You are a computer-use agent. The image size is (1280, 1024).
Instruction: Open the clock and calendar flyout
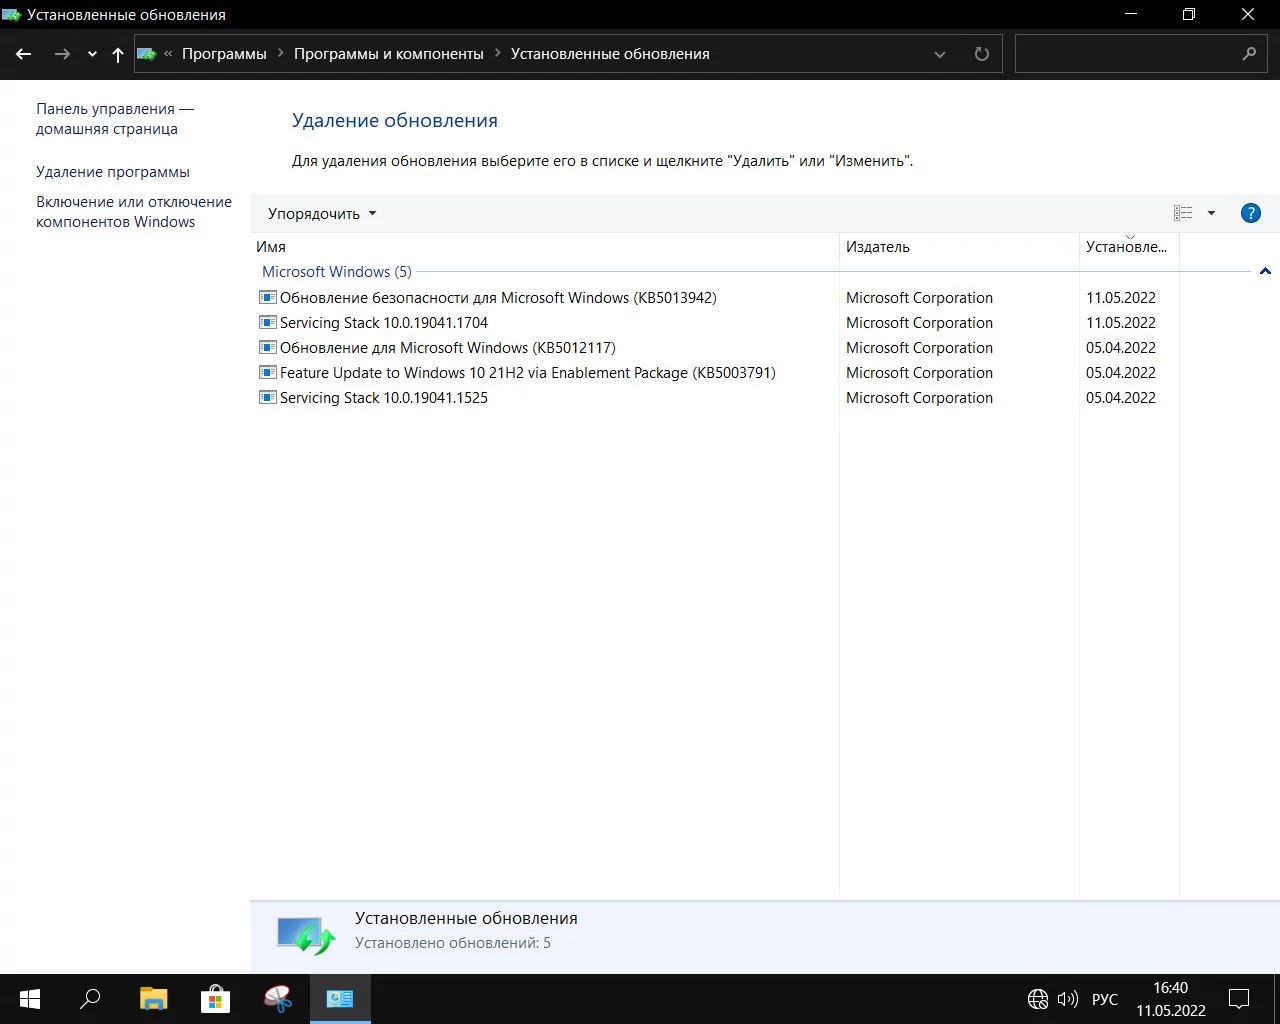pos(1171,999)
